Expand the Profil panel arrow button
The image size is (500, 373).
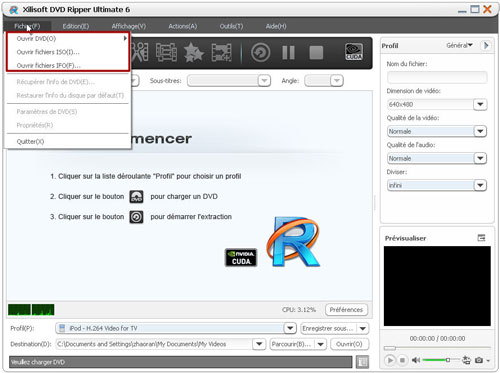[486, 45]
